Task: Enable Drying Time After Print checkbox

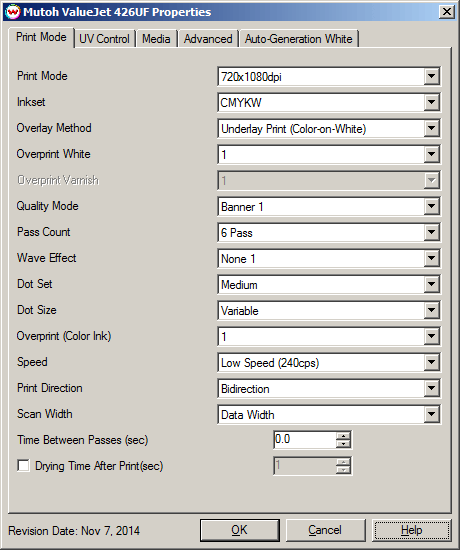Action: click(x=24, y=466)
